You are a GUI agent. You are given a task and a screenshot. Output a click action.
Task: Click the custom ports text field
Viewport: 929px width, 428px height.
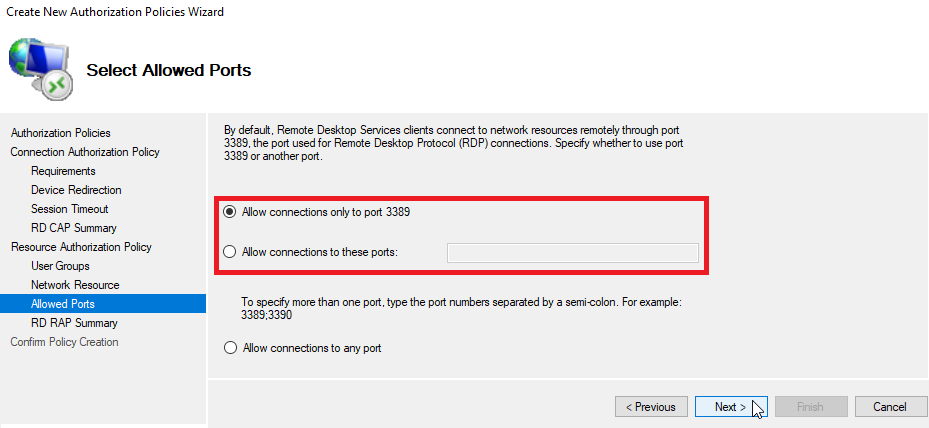tap(572, 253)
